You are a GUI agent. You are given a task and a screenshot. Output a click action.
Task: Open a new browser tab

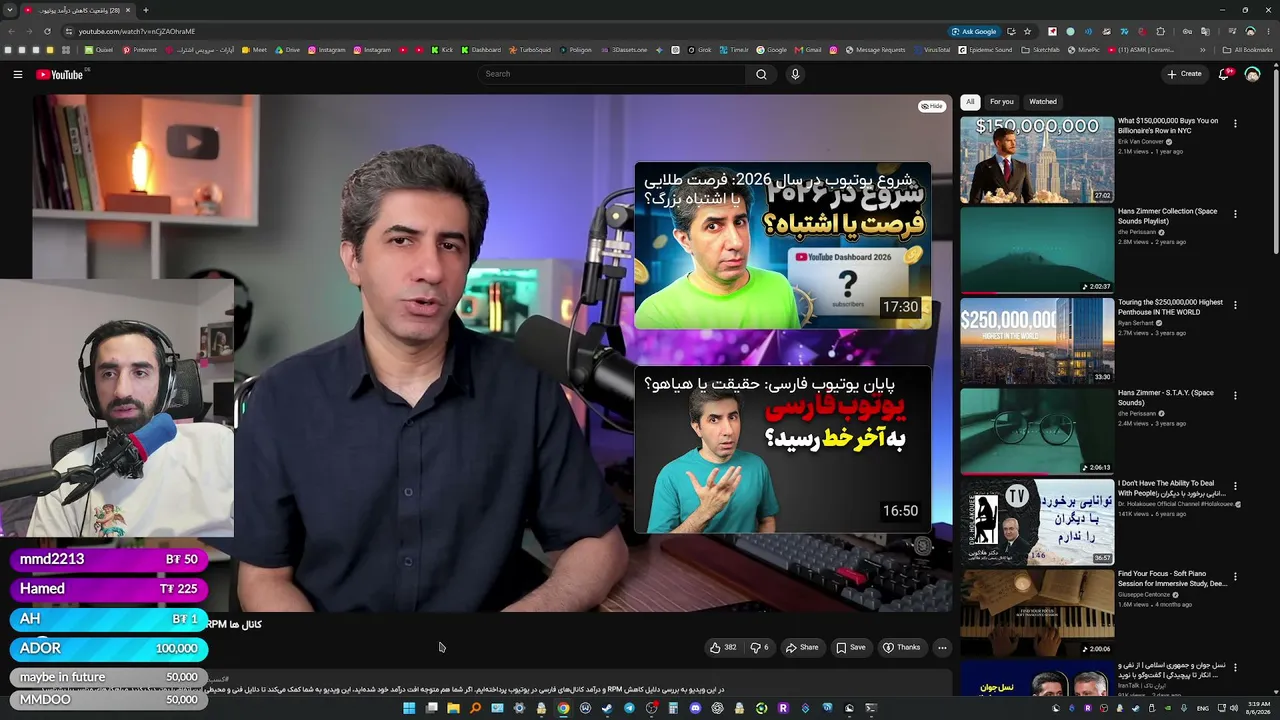click(x=146, y=10)
